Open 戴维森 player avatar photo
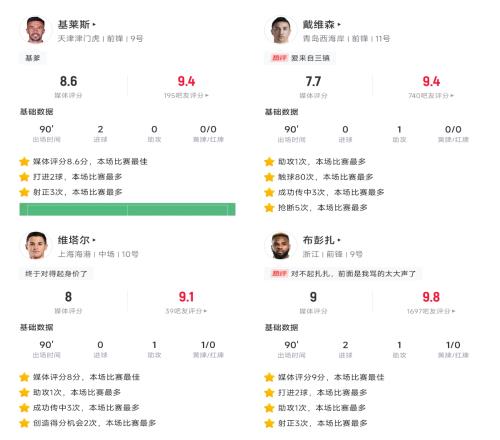 coord(281,30)
